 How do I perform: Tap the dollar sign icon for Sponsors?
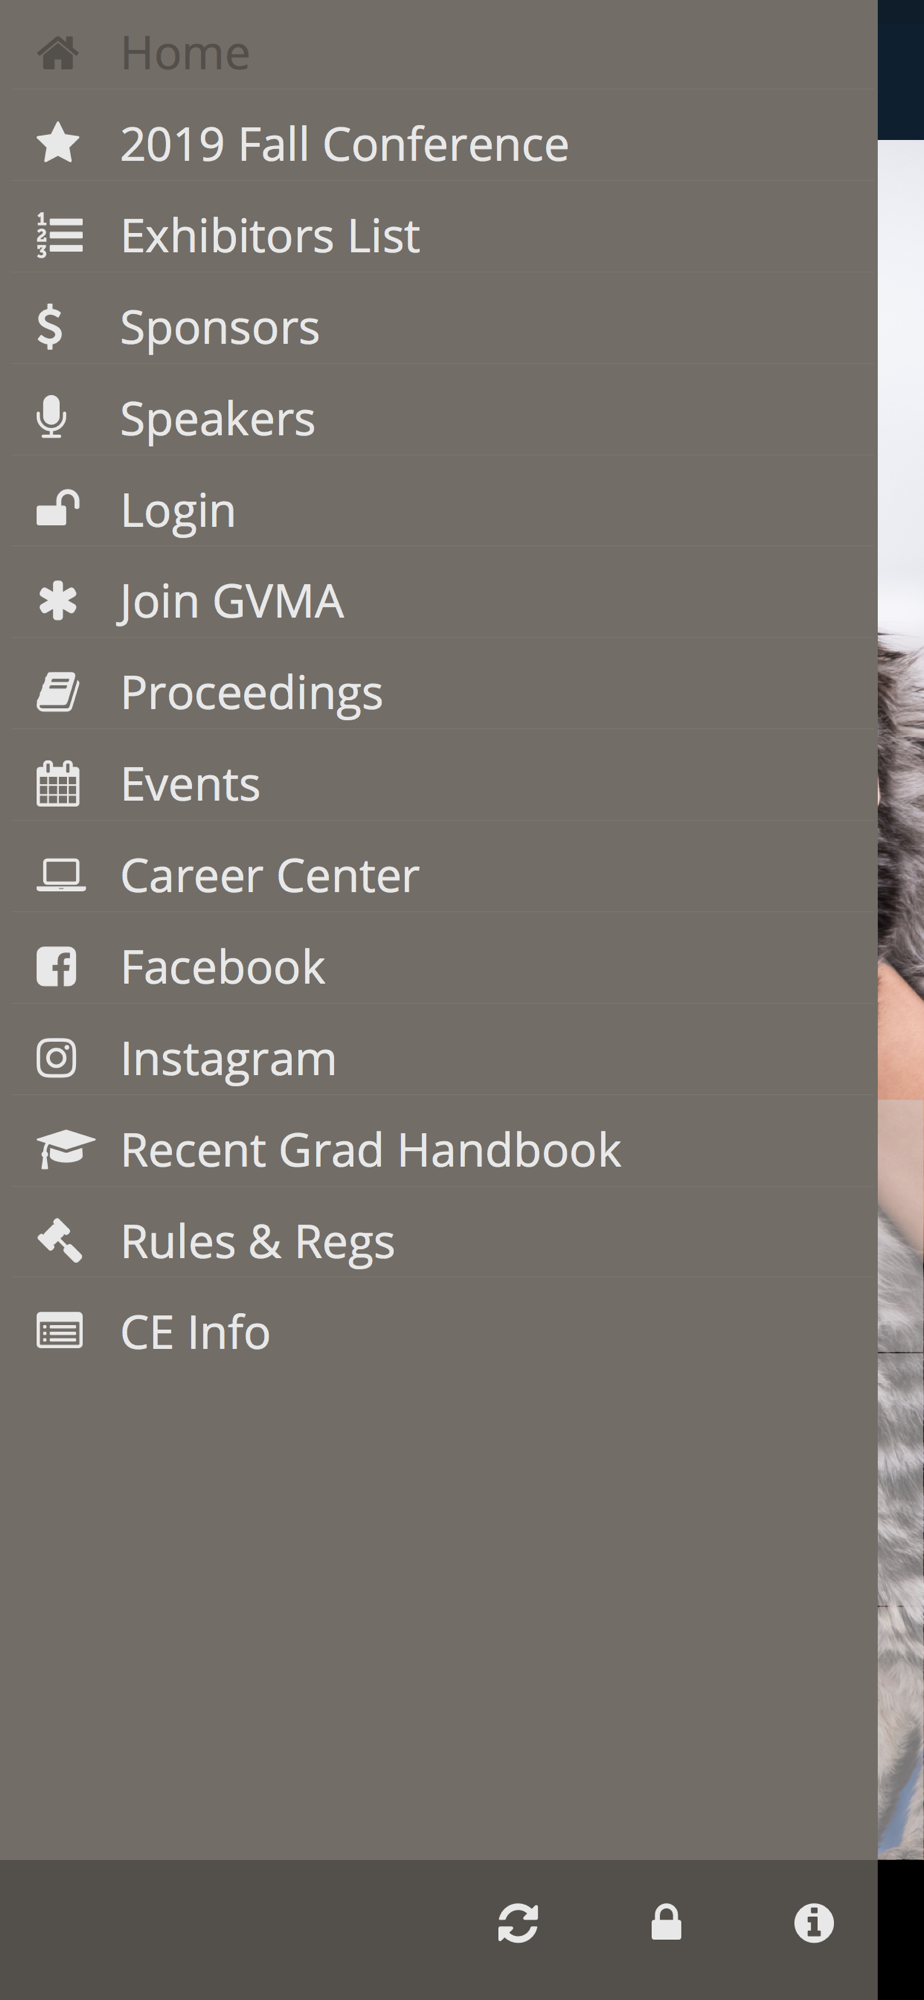point(49,327)
